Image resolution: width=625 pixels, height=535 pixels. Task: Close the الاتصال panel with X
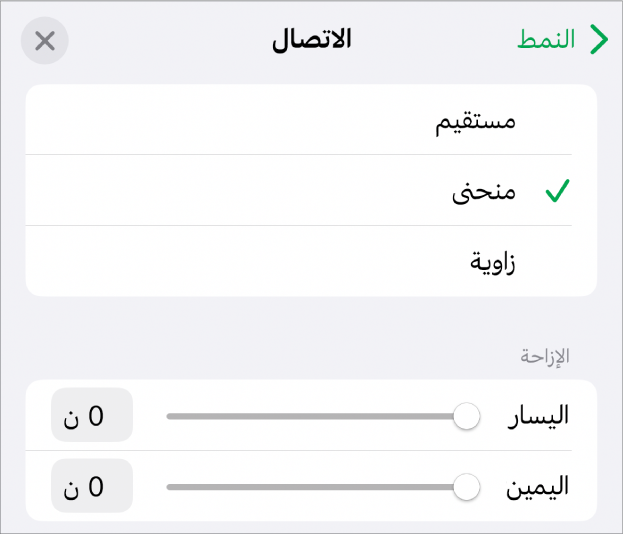(45, 41)
